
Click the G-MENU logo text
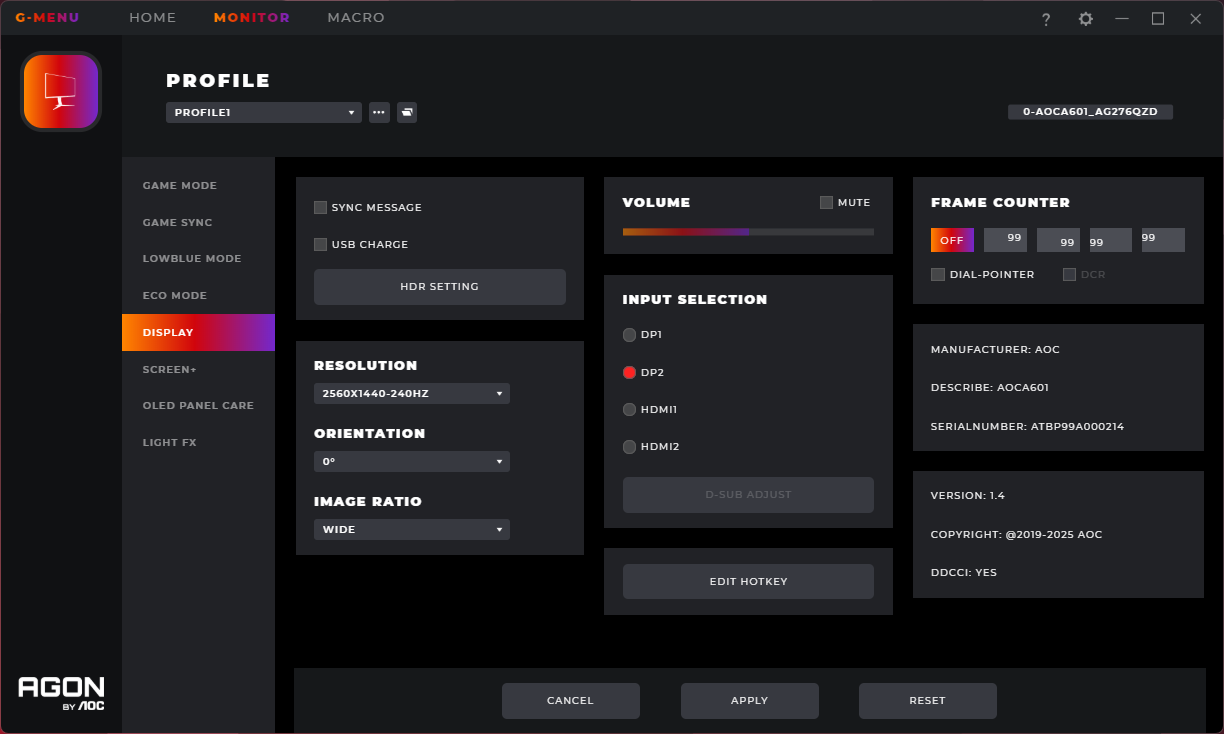pyautogui.click(x=47, y=18)
